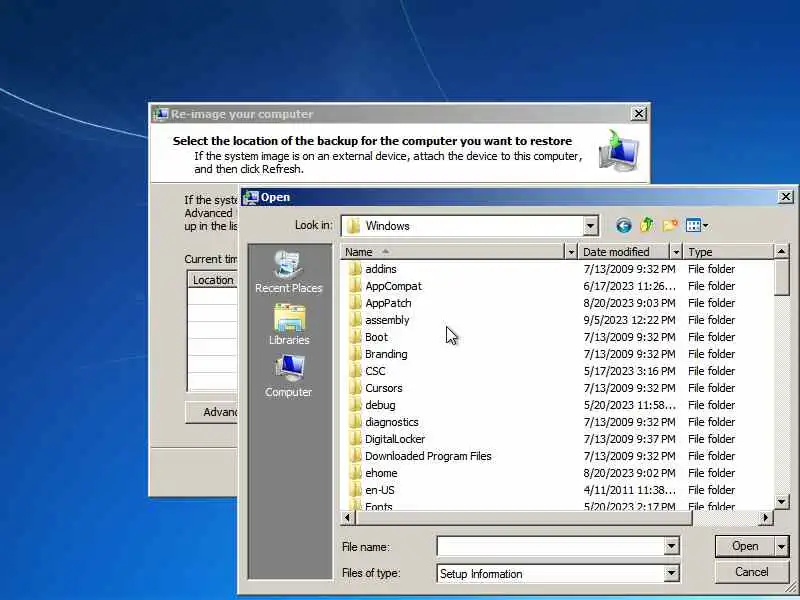Click File folder type in addins row

[x=711, y=269]
